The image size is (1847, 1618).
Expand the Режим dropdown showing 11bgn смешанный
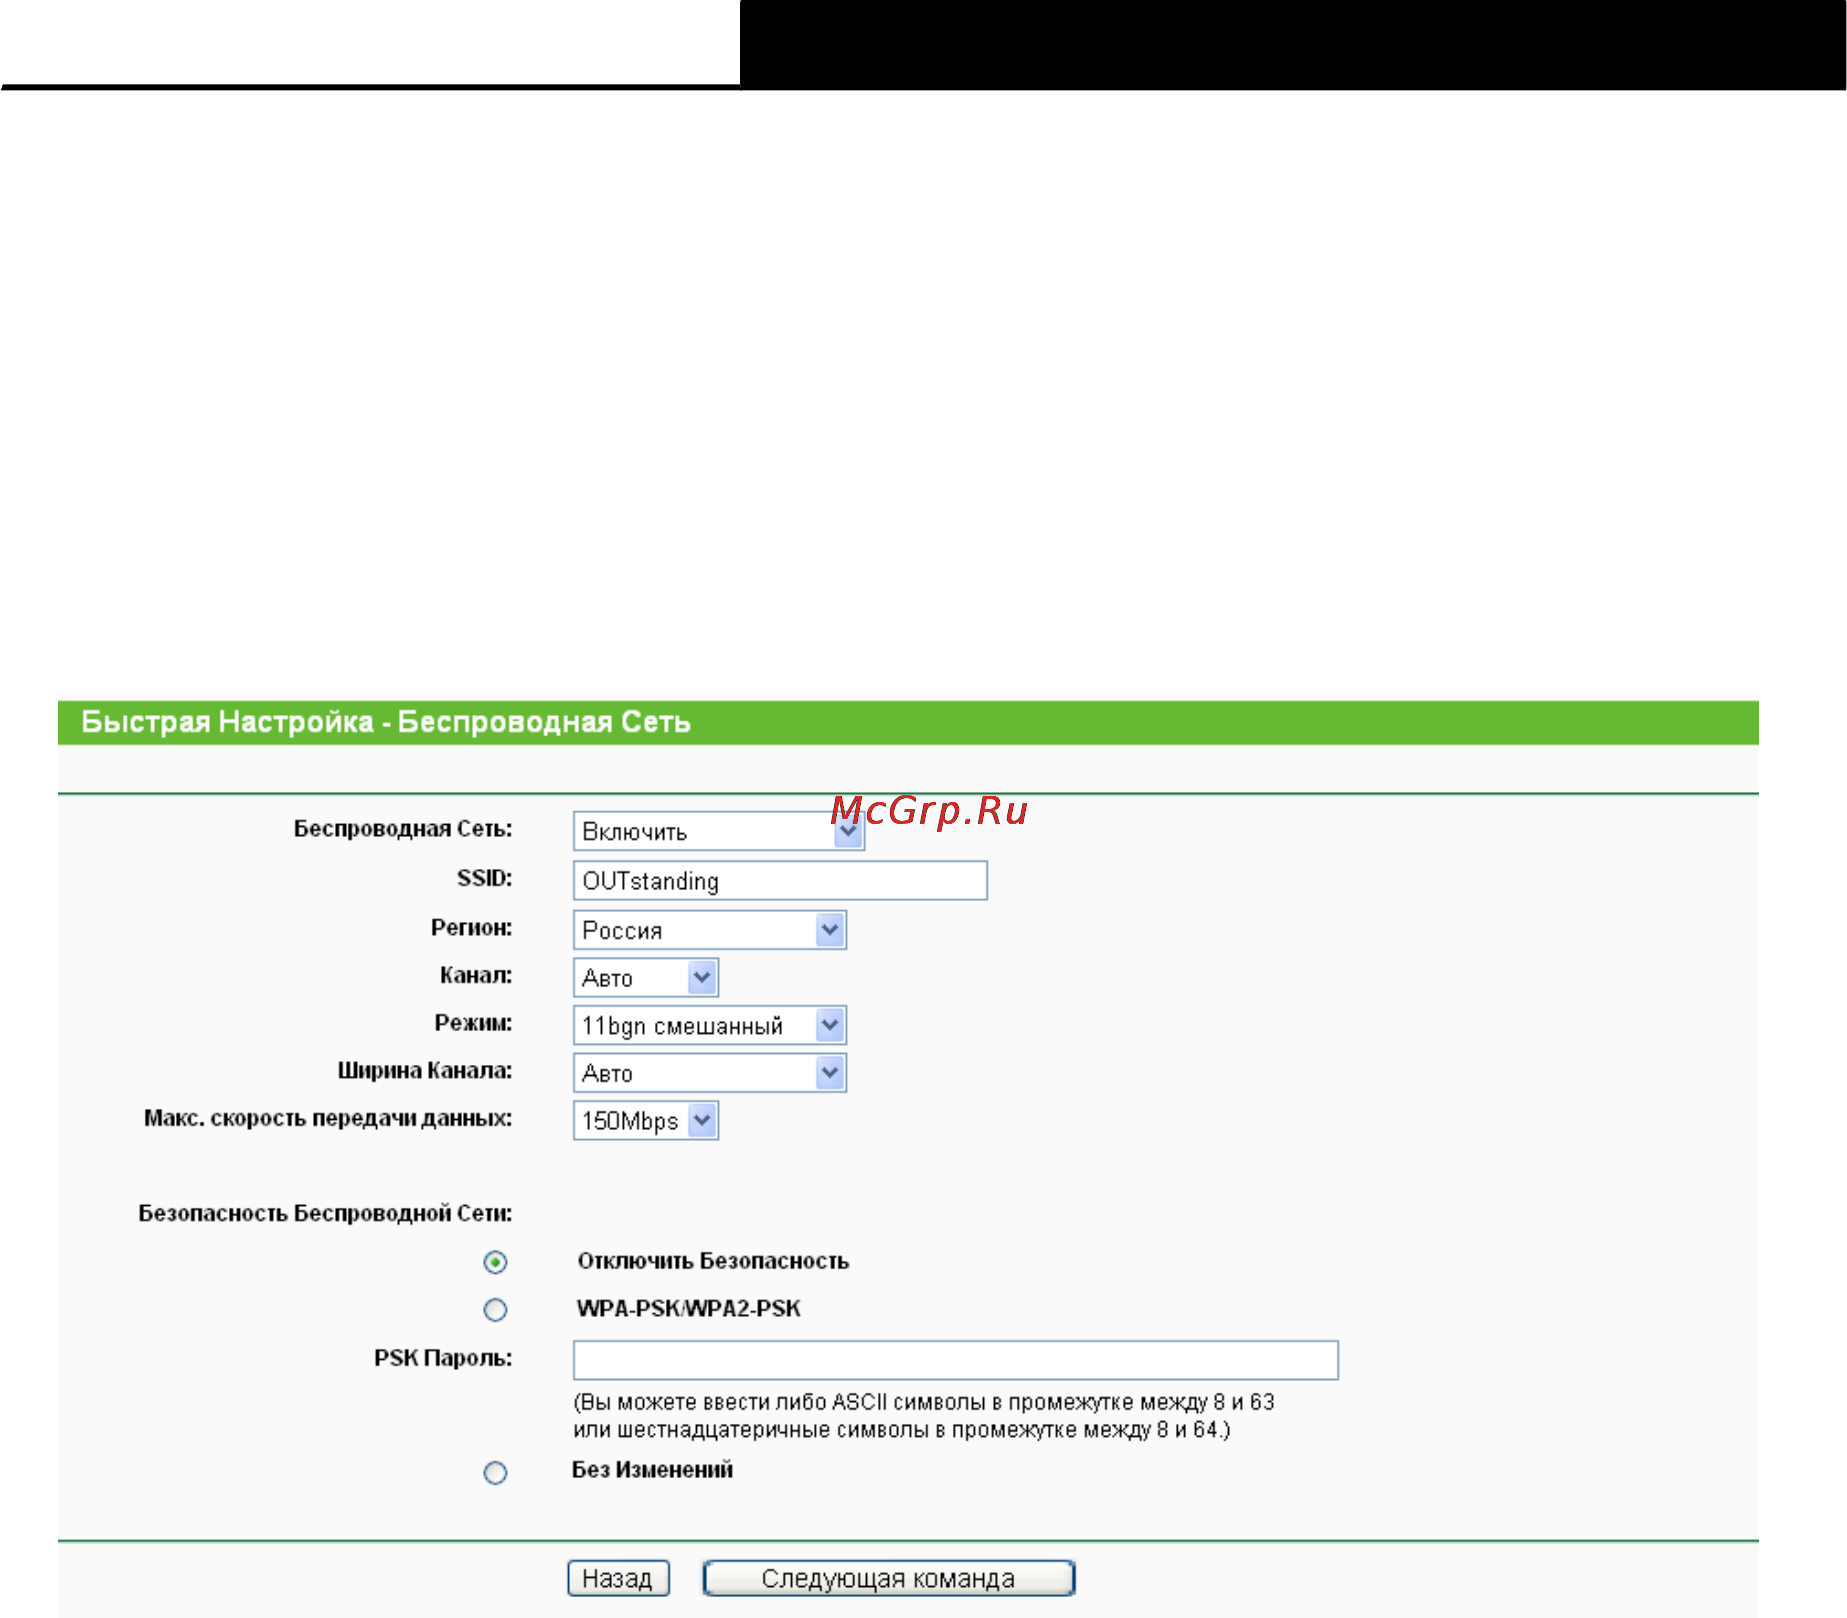709,1025
